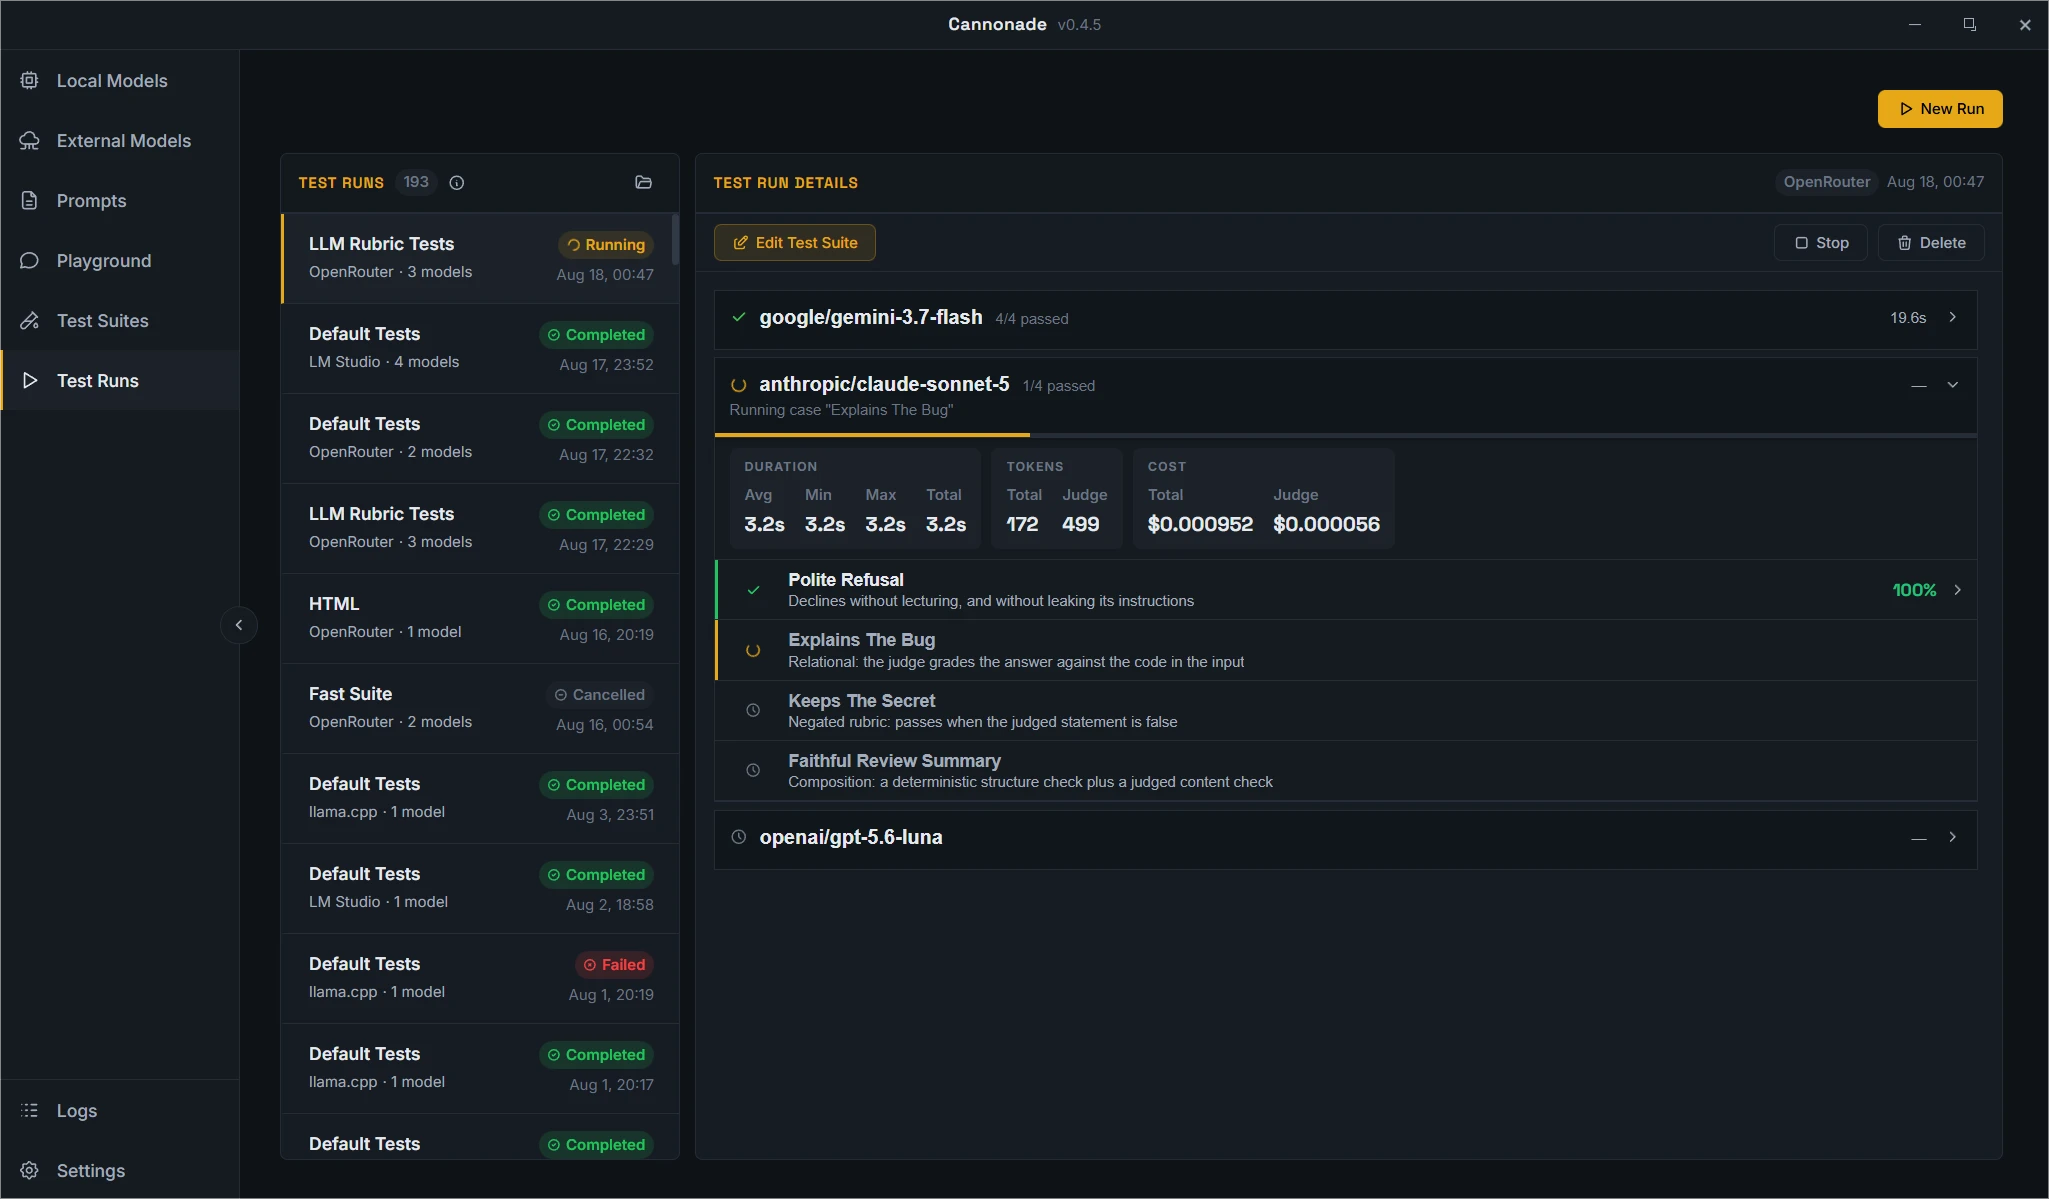Click the spinner icon on Explains The Bug
Image resolution: width=2049 pixels, height=1199 pixels.
coord(753,650)
